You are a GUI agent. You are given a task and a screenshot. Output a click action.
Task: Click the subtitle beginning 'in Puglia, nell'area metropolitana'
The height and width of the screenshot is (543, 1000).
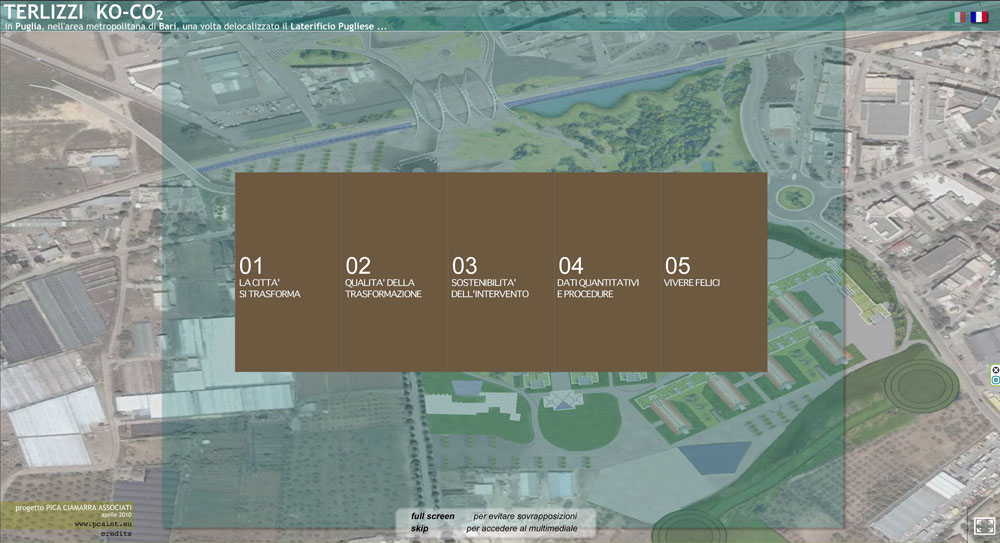coord(195,27)
